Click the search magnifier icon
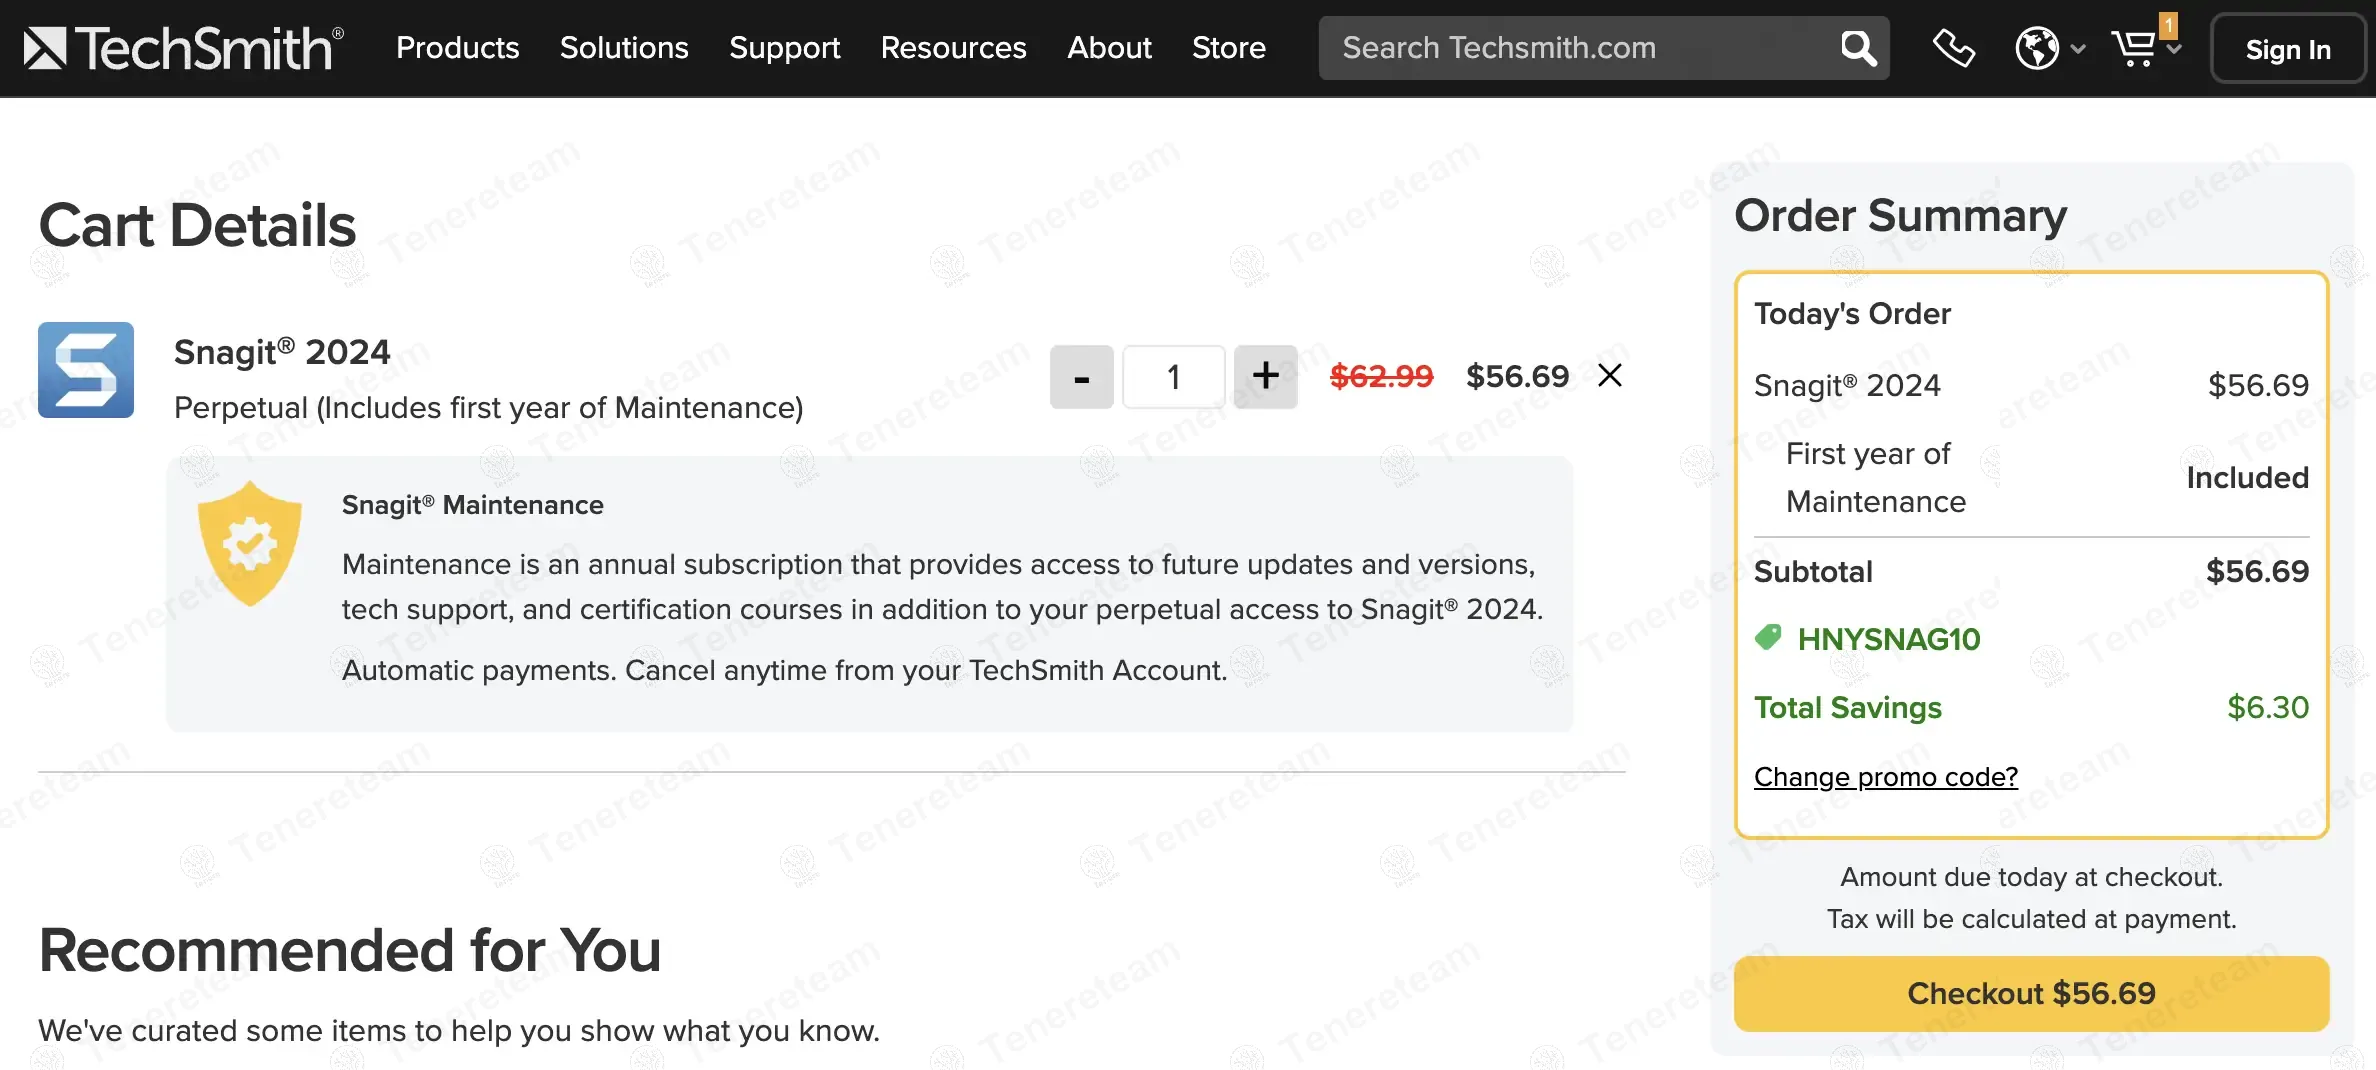The image size is (2376, 1070). pyautogui.click(x=1858, y=48)
